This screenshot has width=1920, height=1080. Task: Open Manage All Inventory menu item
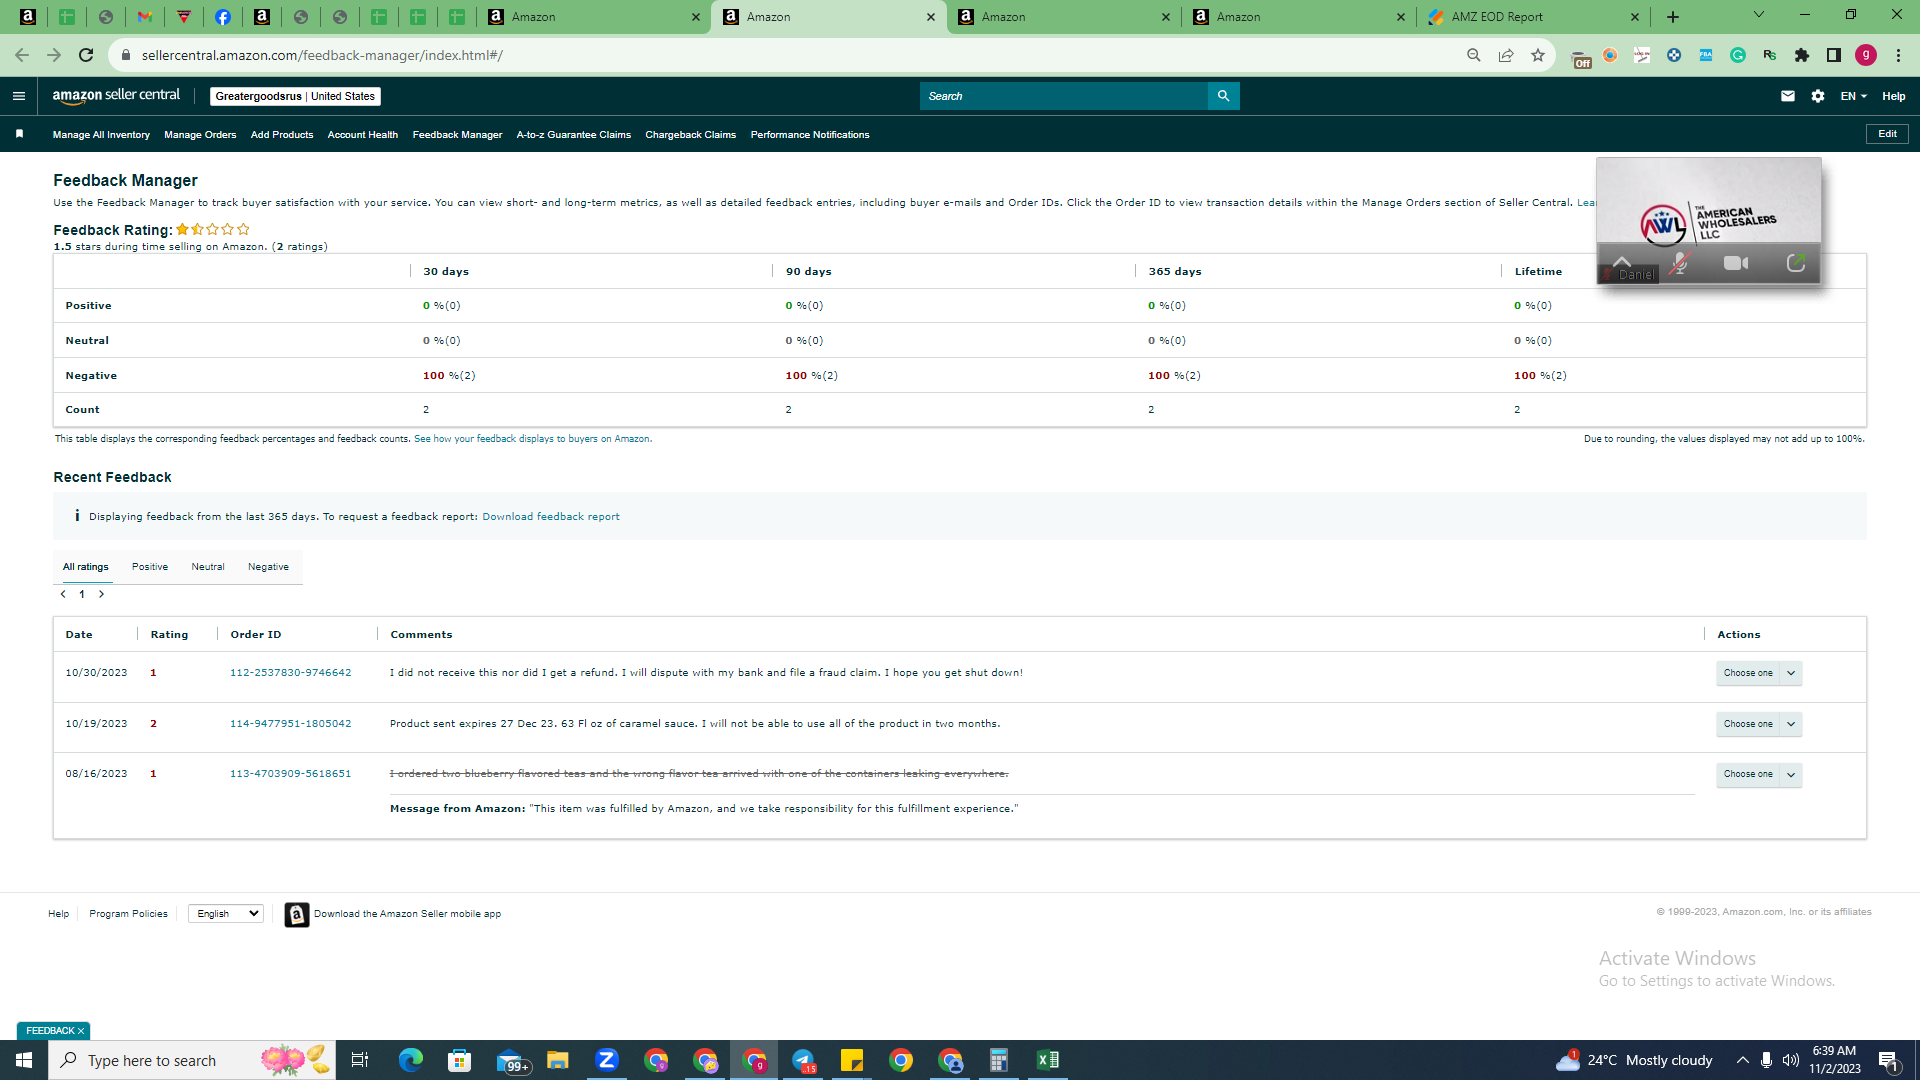point(101,135)
